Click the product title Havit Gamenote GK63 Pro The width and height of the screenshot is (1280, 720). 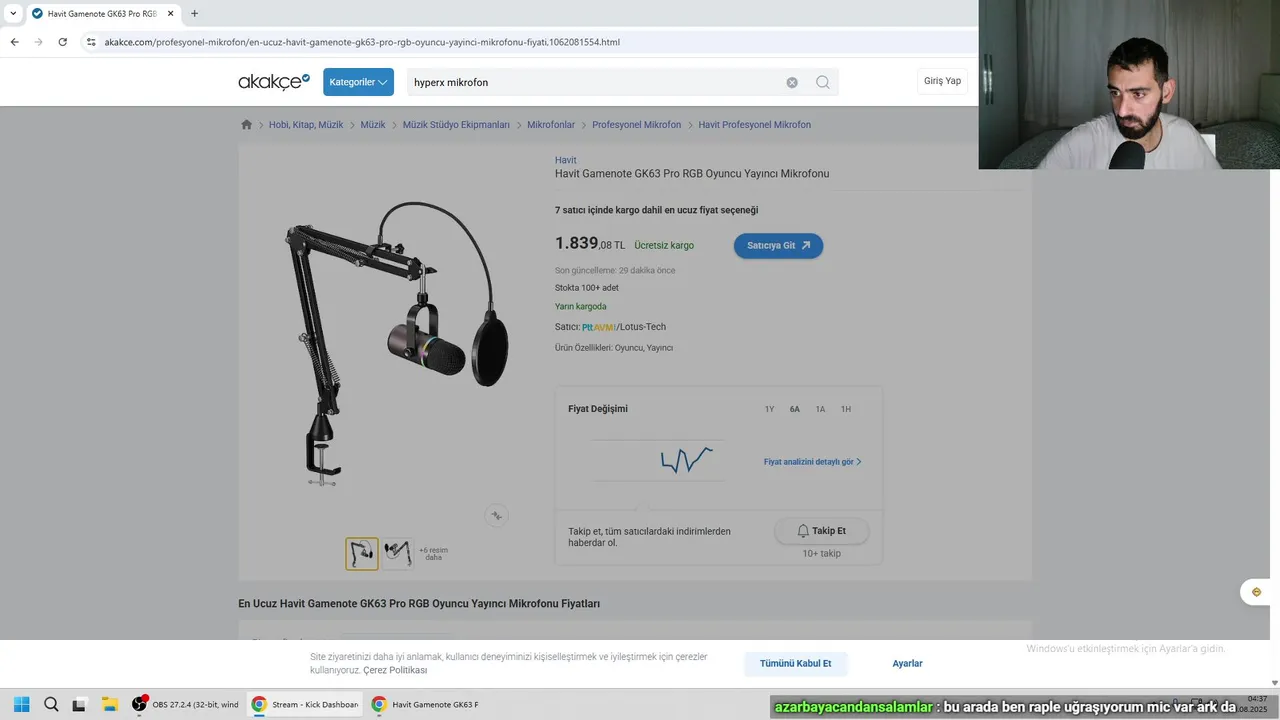pos(692,174)
